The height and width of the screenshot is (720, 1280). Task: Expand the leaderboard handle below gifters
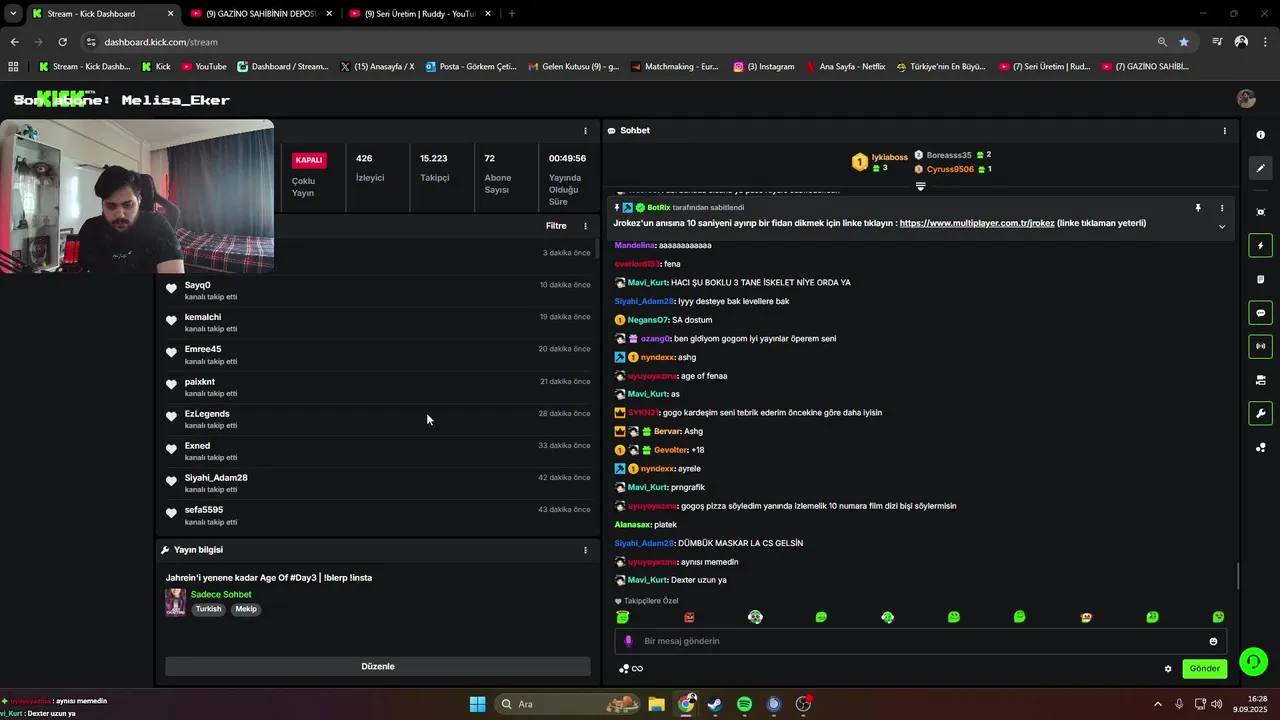click(920, 186)
